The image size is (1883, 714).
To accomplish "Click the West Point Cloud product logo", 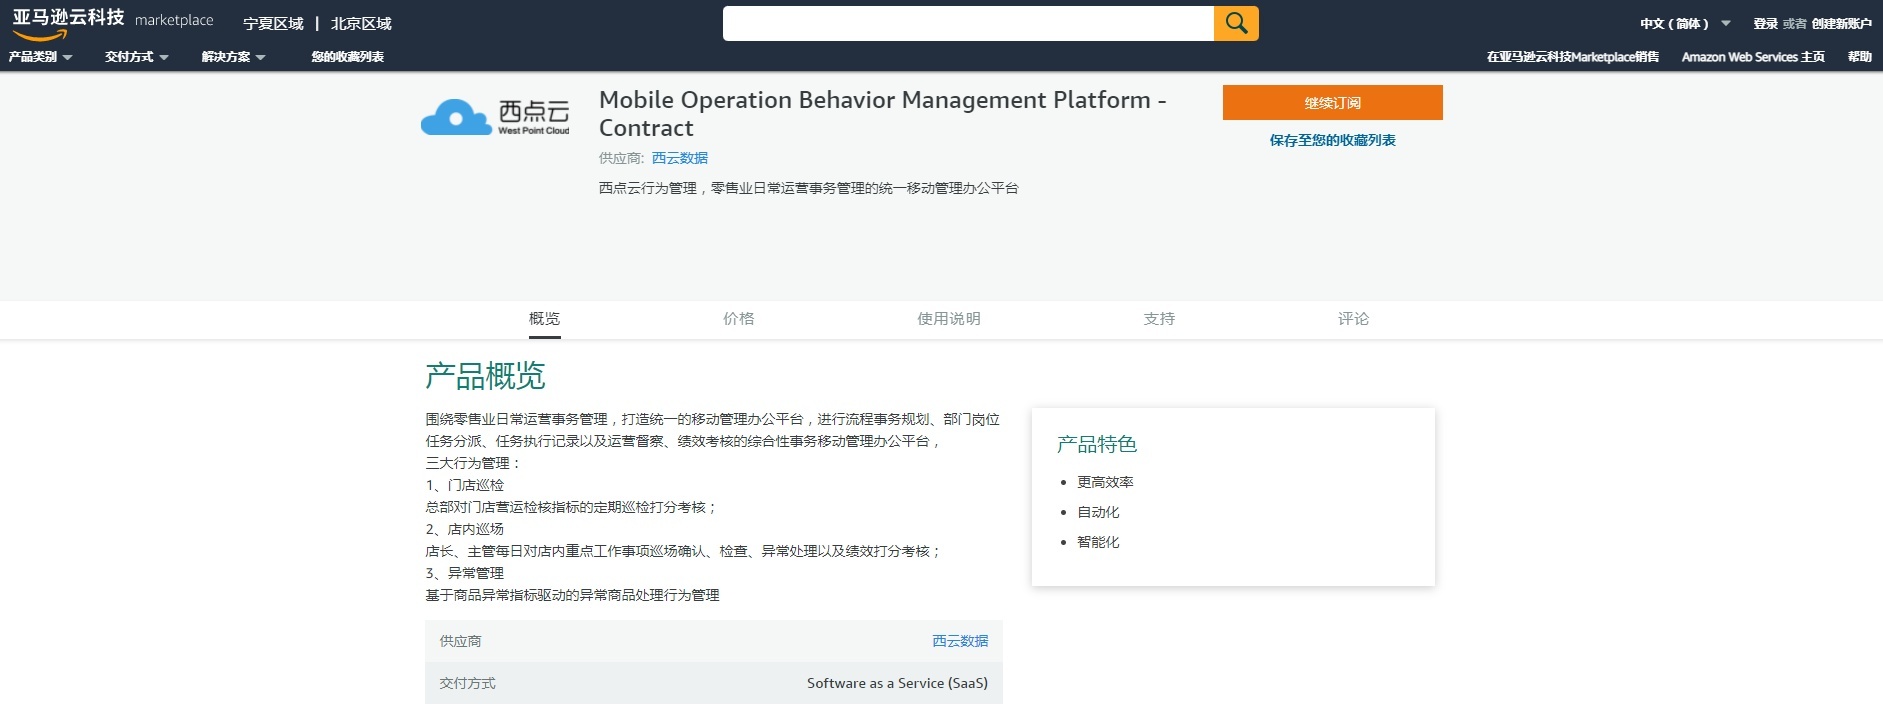I will point(495,117).
